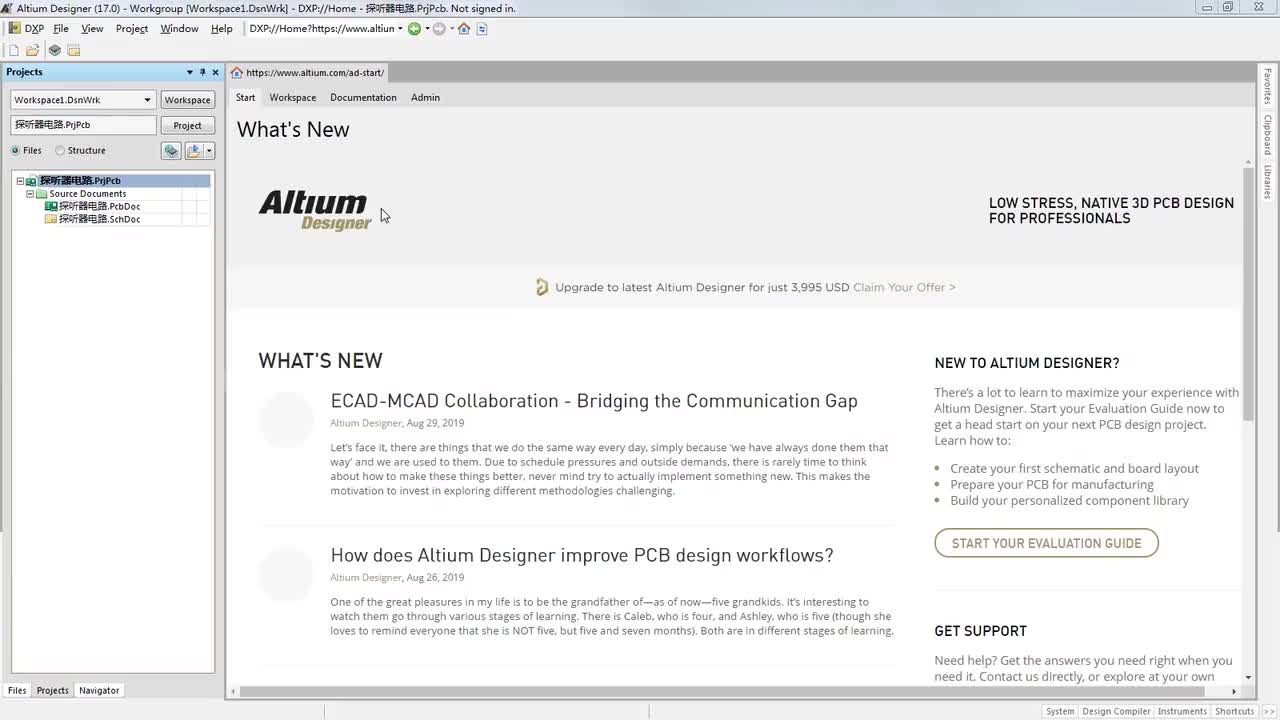Select the PcbDoc document in tree
This screenshot has height=720, width=1280.
coord(99,206)
